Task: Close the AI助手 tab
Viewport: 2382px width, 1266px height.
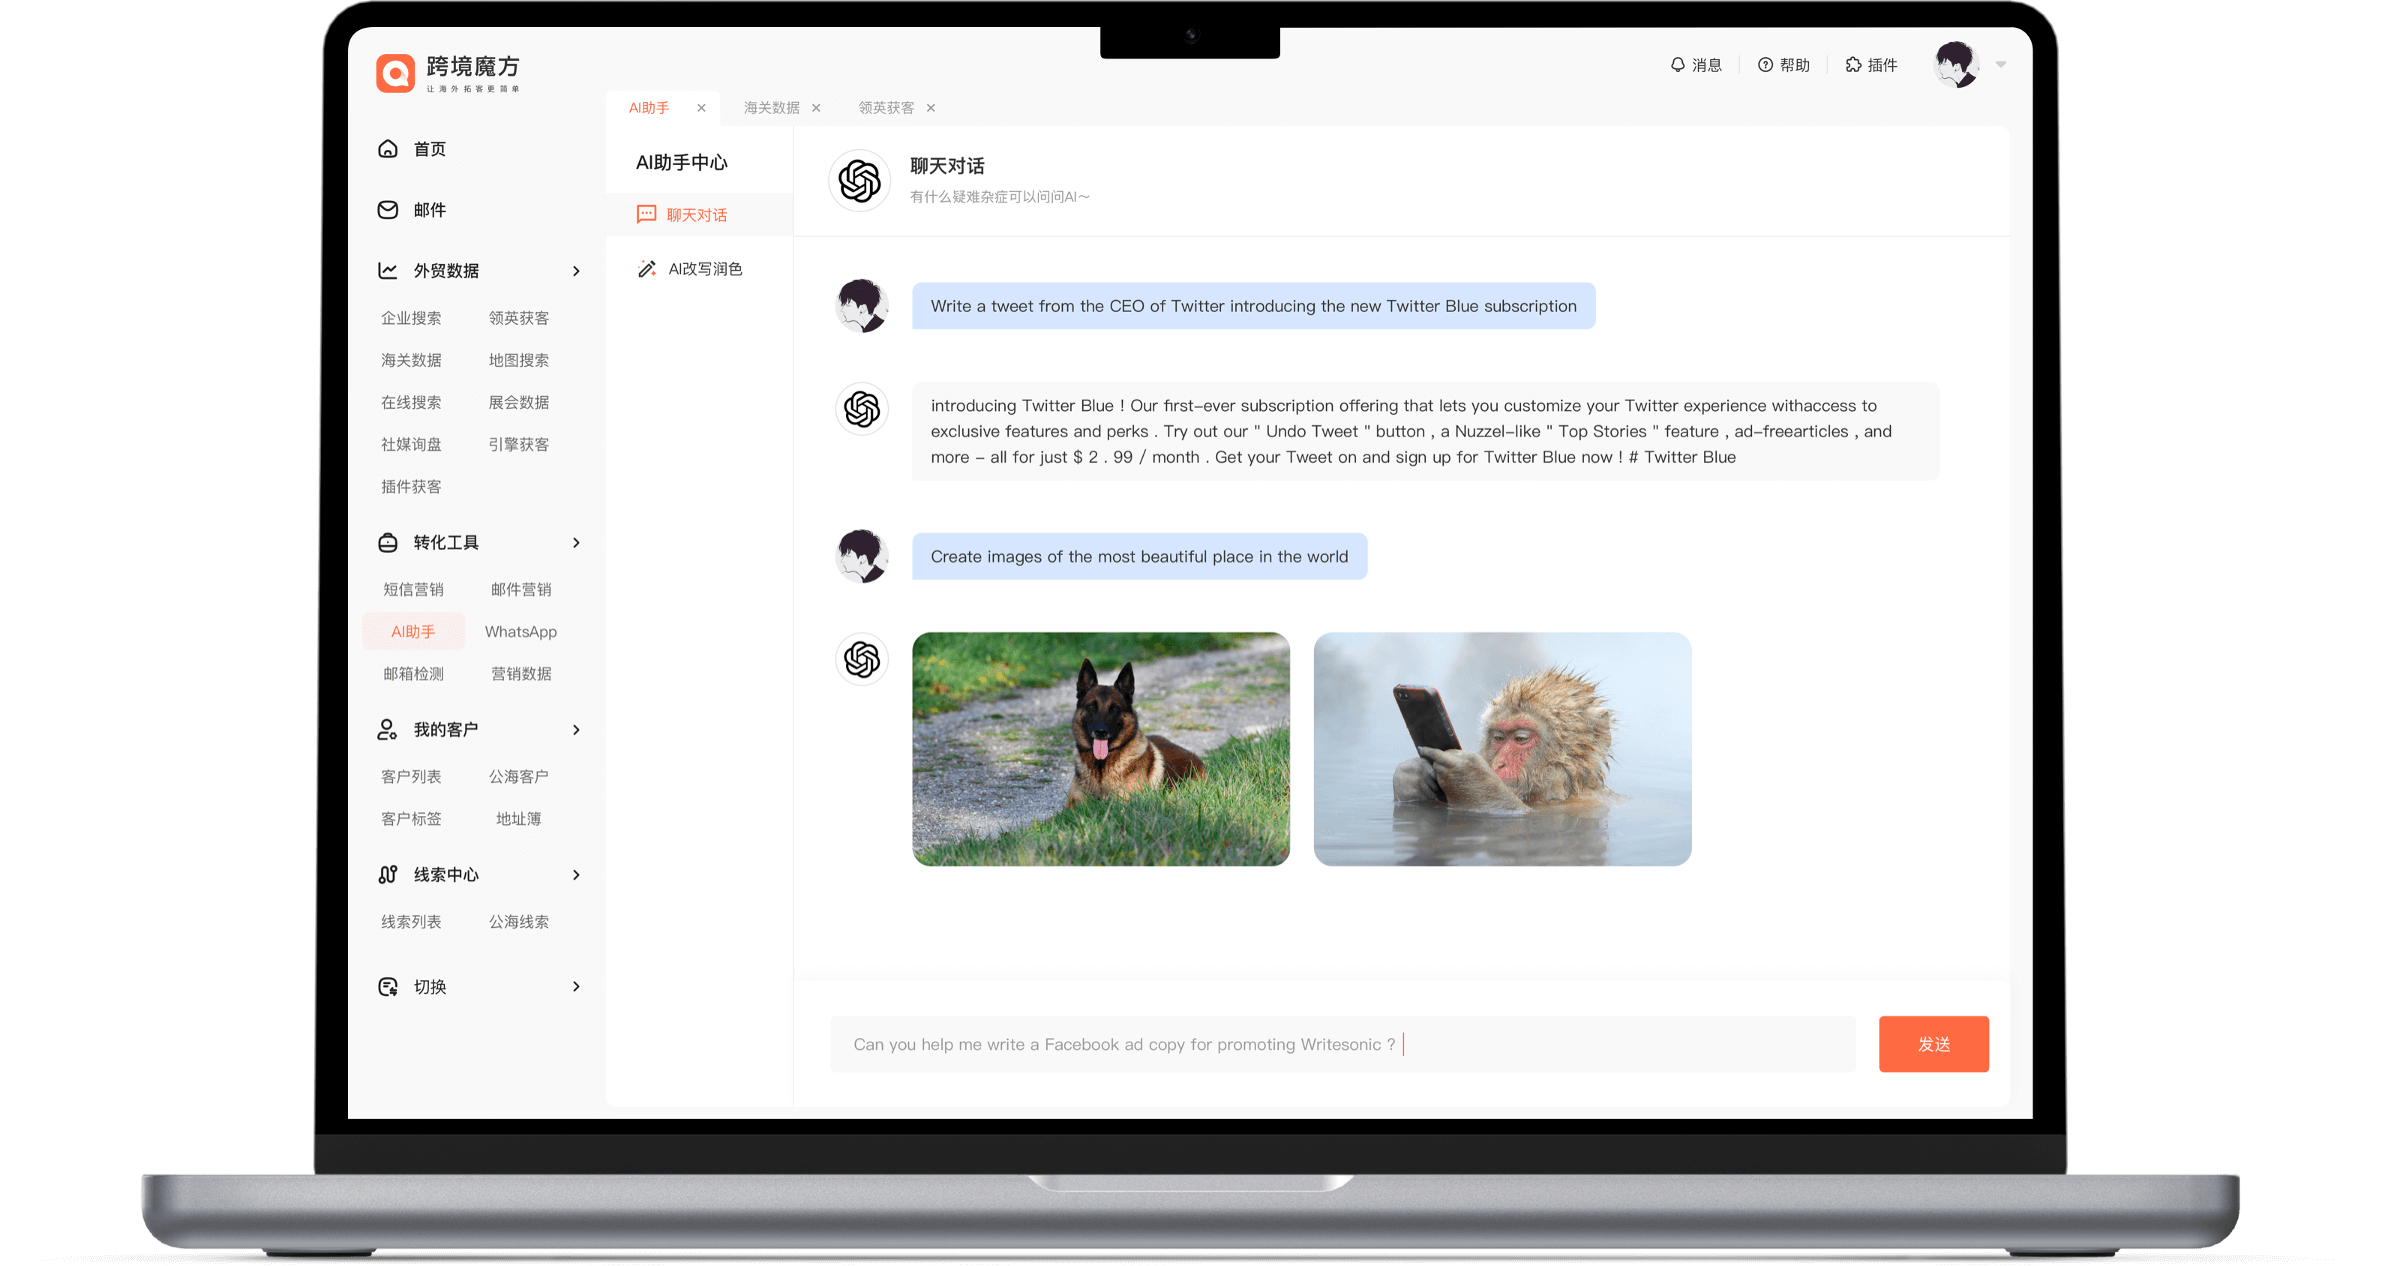Action: (701, 108)
